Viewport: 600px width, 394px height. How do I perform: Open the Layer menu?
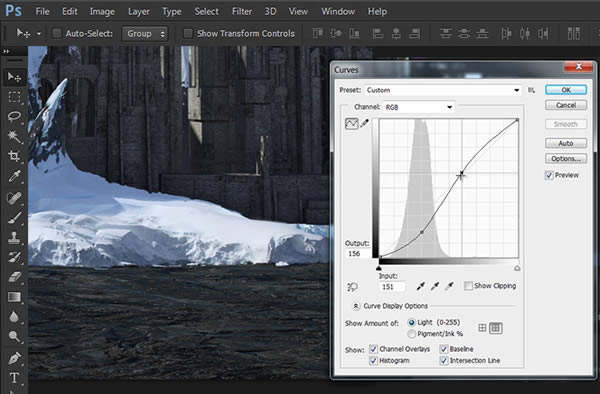point(139,11)
